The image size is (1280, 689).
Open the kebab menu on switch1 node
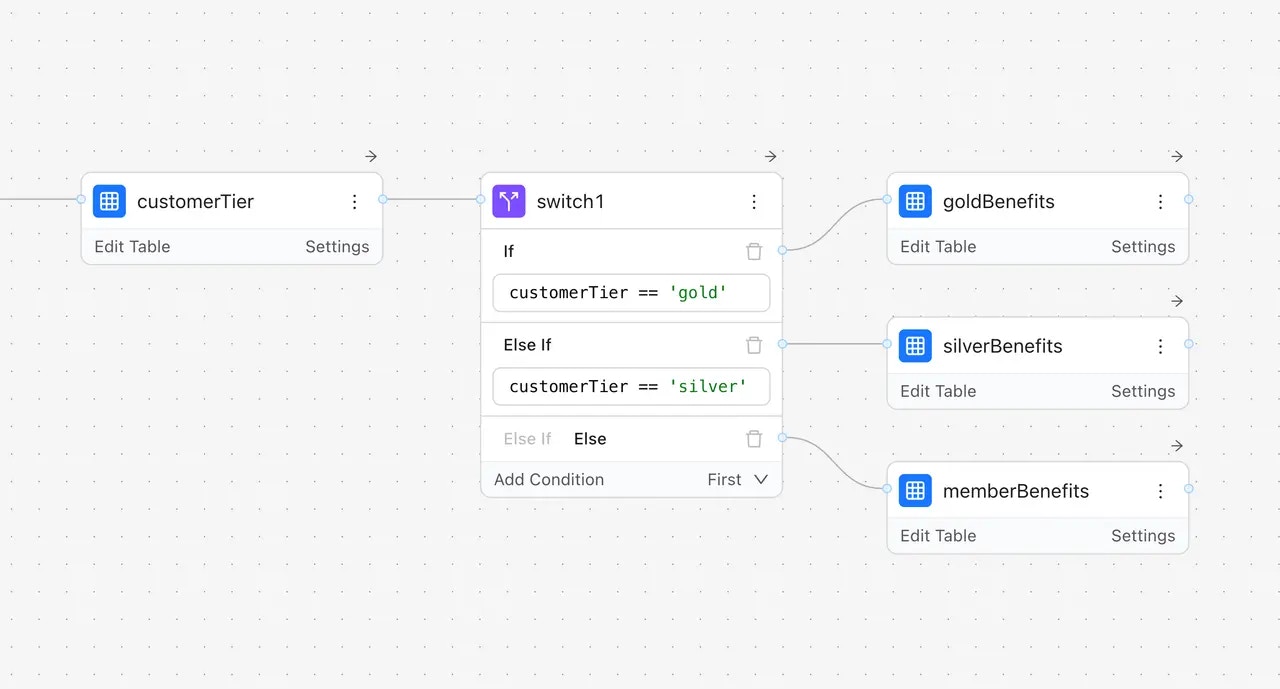pos(755,201)
